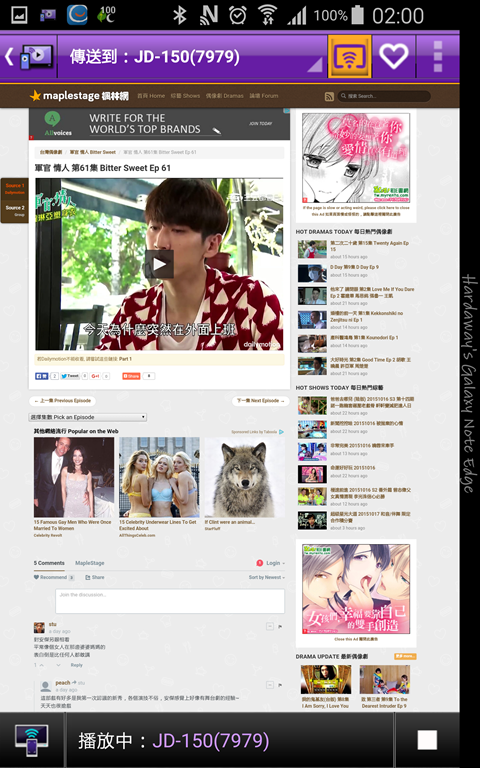This screenshot has width=480, height=768.
Task: Tap the back arrow with device icon
Action: click(28, 56)
